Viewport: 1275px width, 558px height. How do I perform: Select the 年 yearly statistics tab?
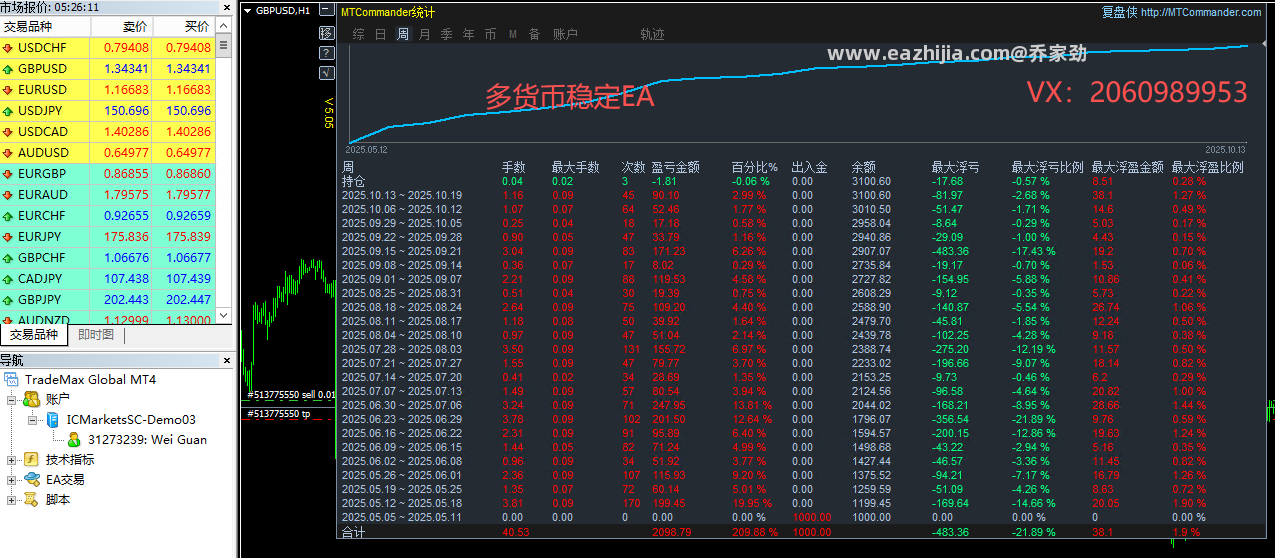point(468,34)
